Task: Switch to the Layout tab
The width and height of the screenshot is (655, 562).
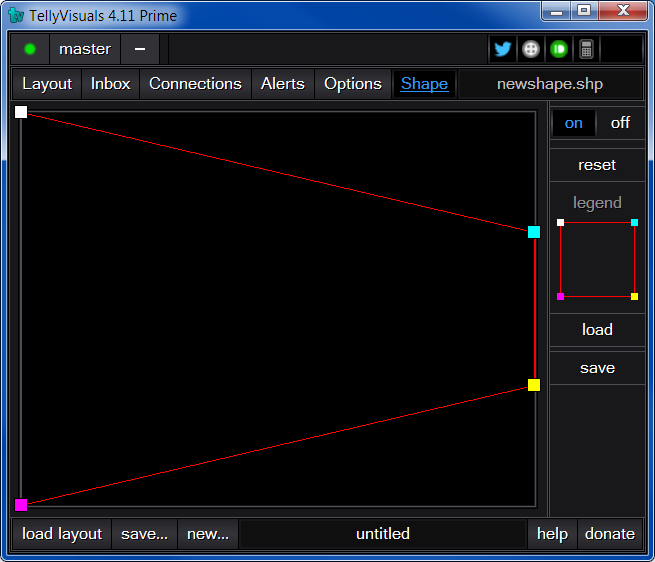Action: coord(47,84)
